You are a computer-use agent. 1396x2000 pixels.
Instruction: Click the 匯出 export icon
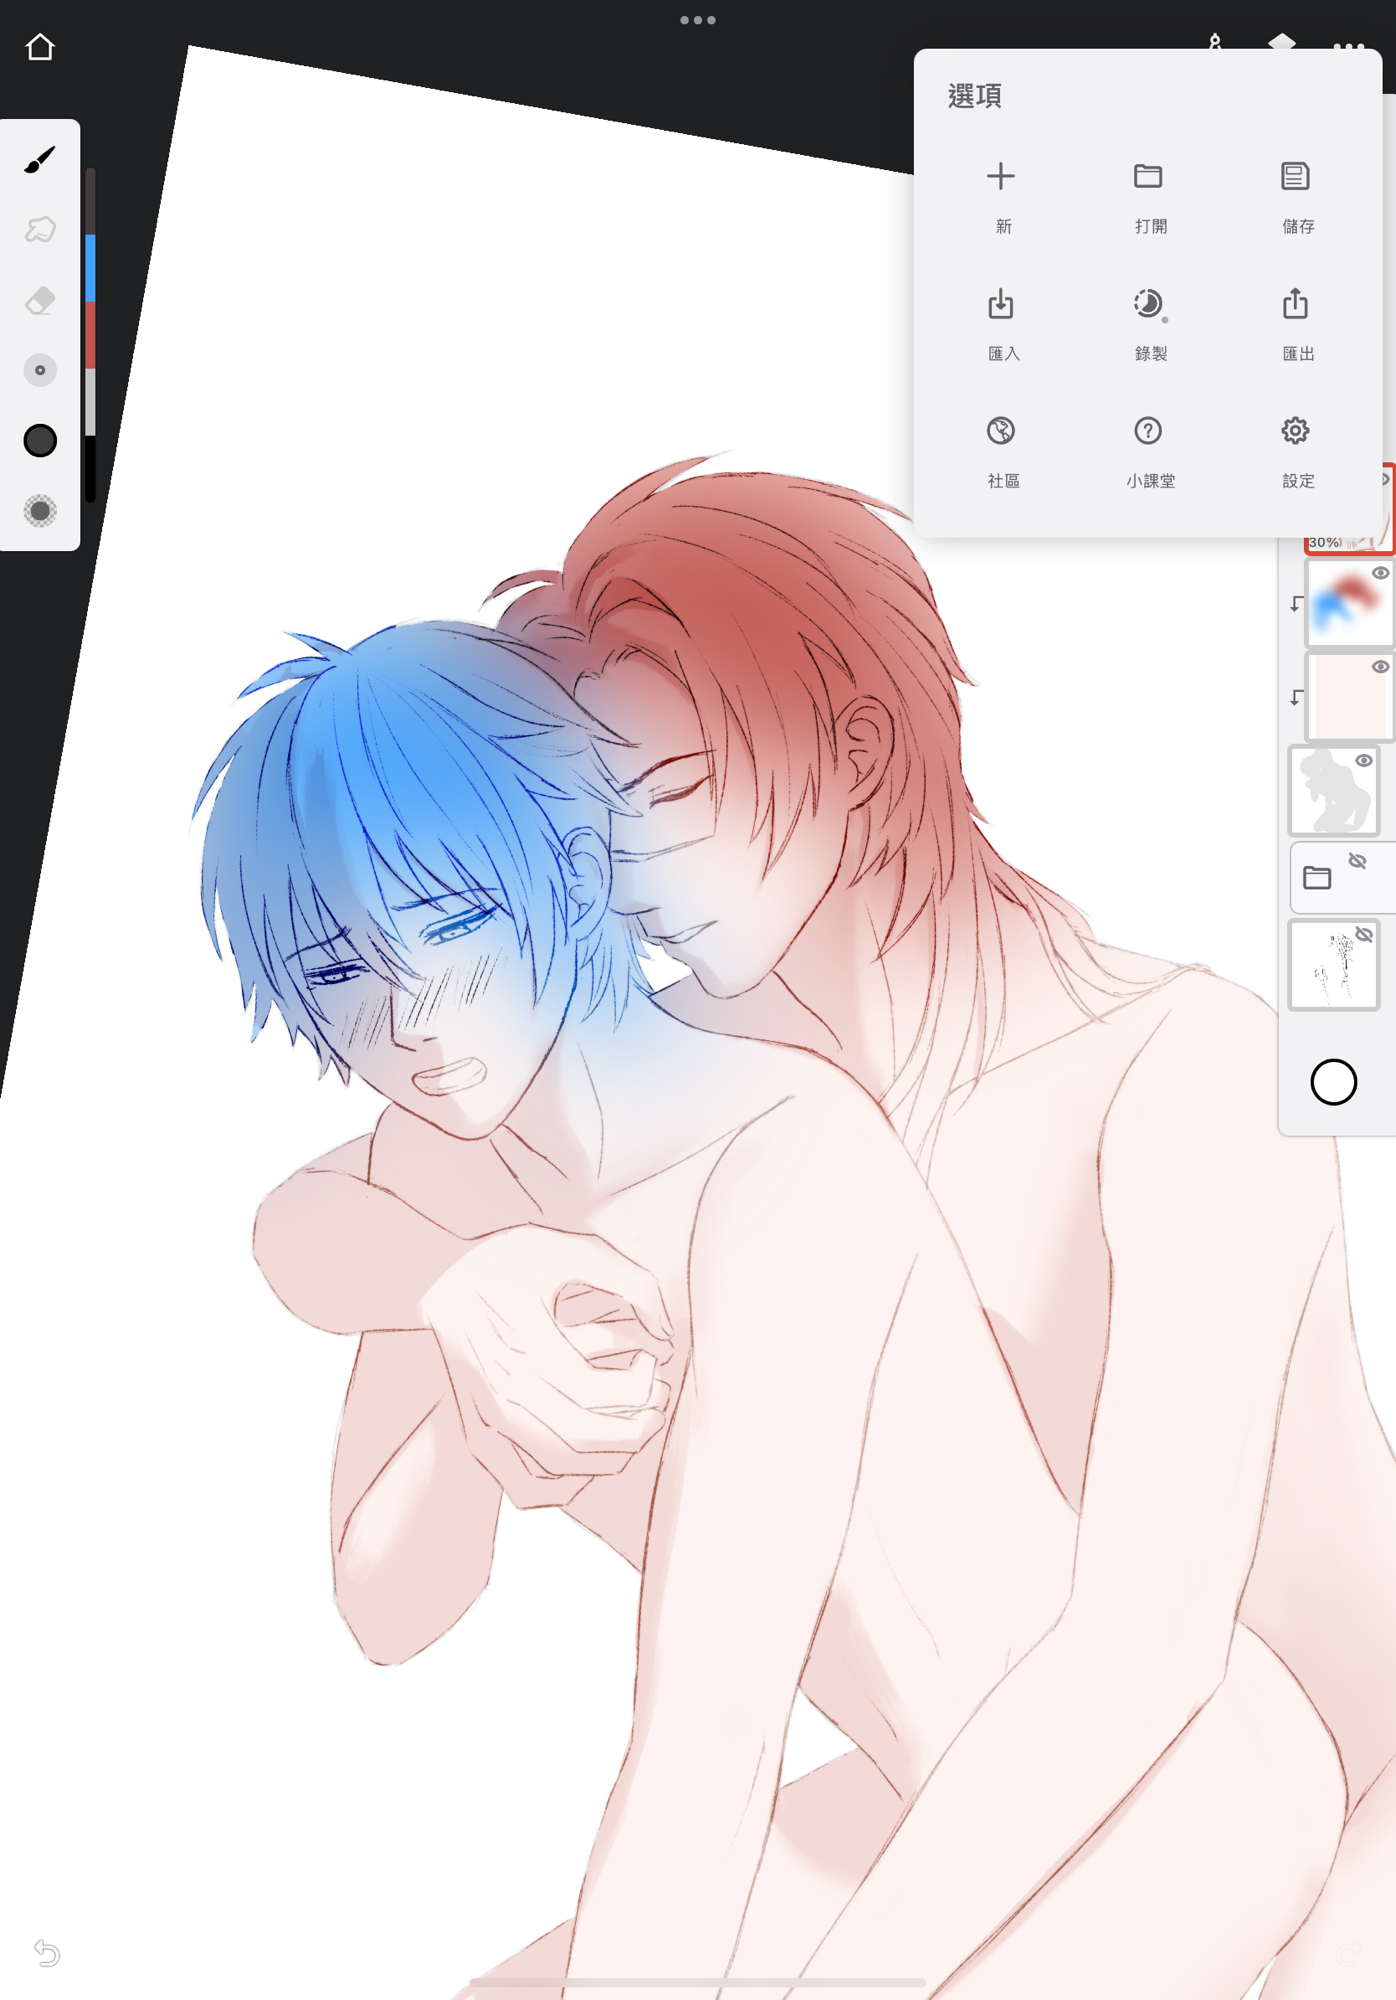pos(1295,305)
